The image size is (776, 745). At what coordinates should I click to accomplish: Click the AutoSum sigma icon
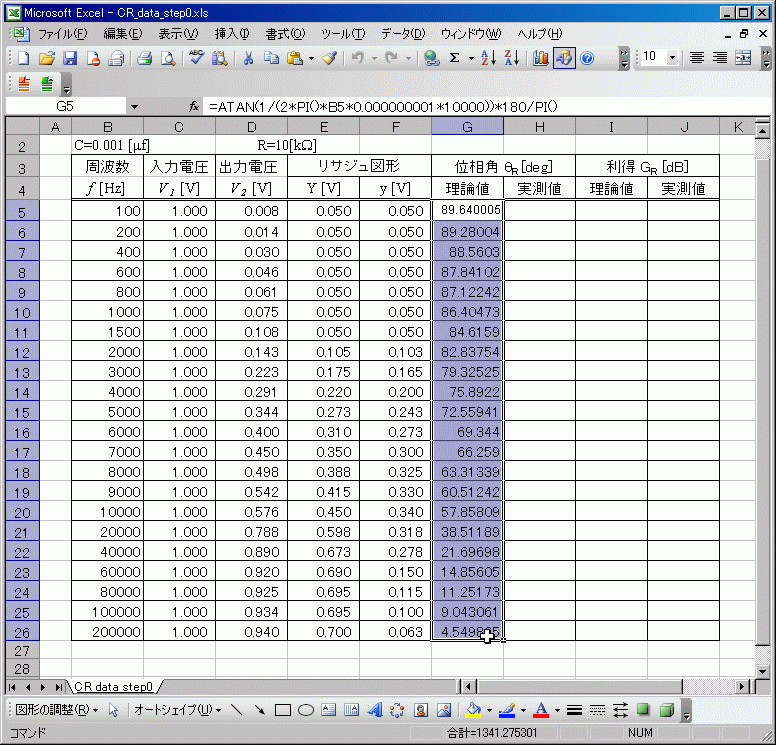(455, 58)
